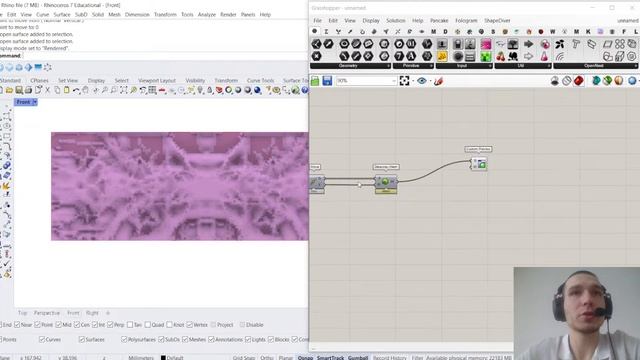The image size is (640, 360).
Task: Click the cherries icon in Util group
Action: [501, 56]
